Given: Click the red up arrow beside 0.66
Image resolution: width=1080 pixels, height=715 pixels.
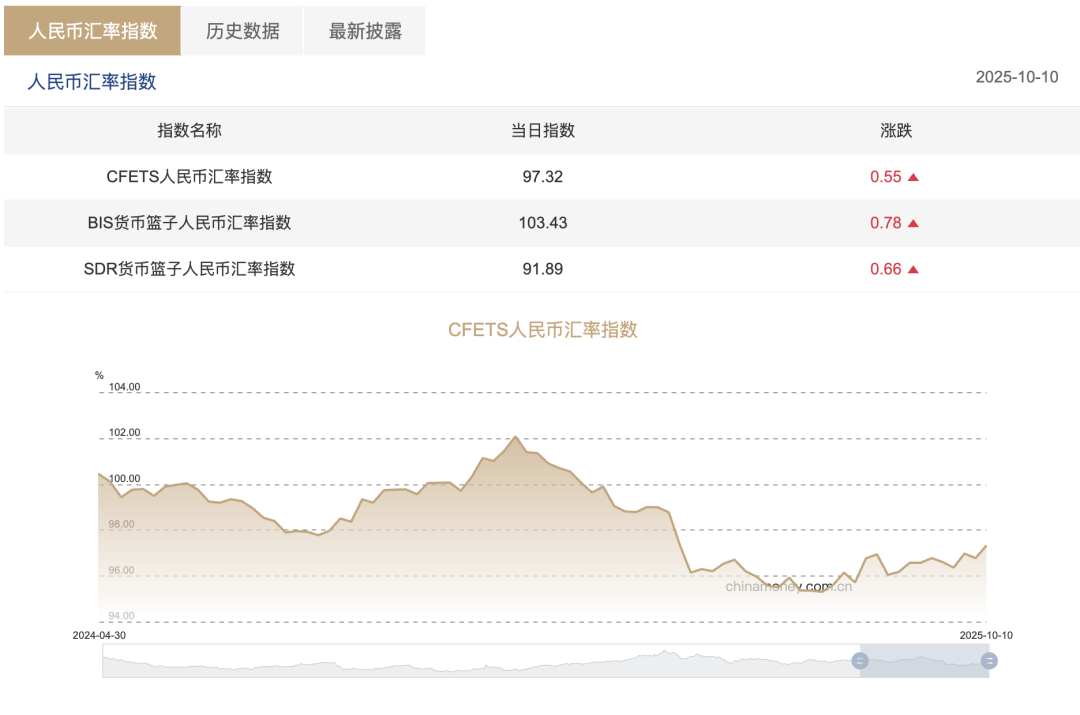Looking at the screenshot, I should pos(913,269).
